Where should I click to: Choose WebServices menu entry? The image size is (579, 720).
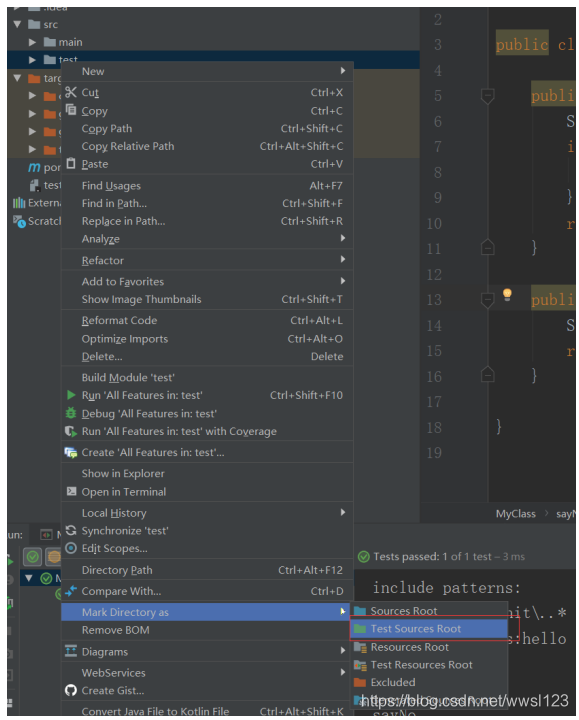(x=207, y=673)
